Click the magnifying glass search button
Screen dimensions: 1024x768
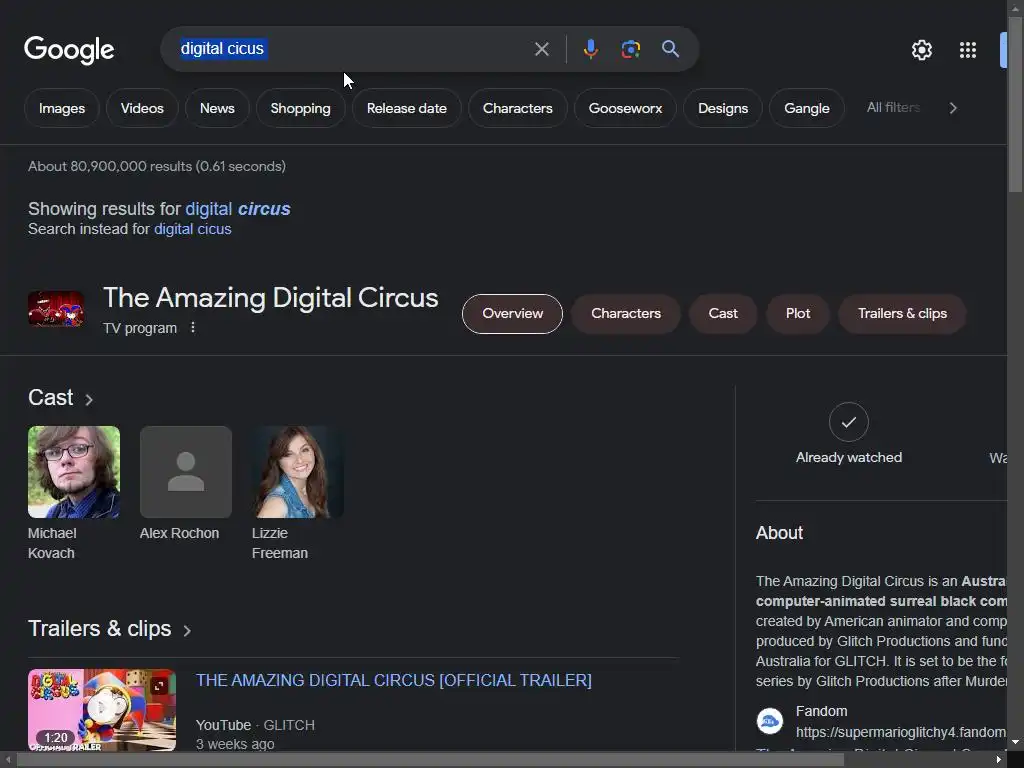(671, 49)
